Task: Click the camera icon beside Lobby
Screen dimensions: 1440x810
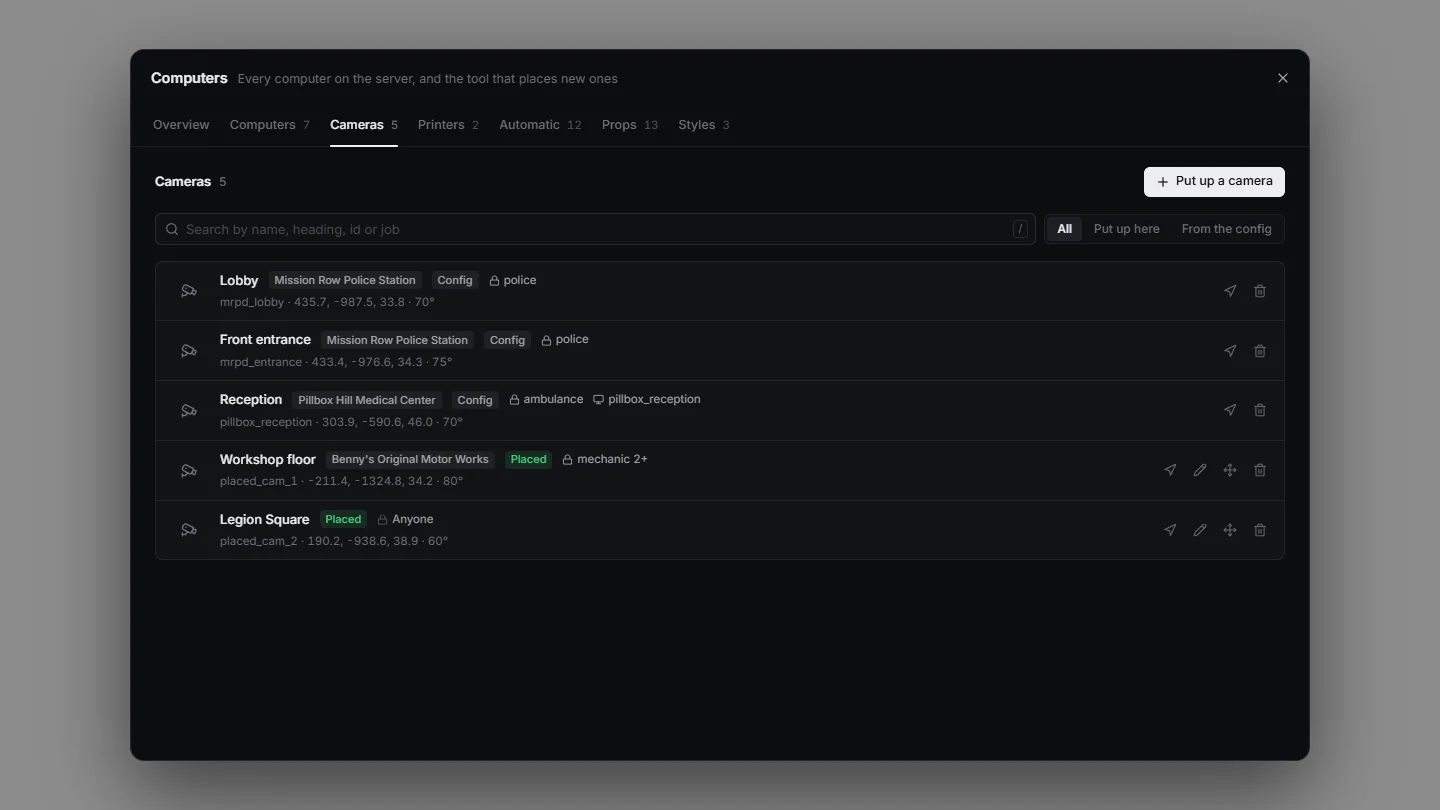Action: 189,291
